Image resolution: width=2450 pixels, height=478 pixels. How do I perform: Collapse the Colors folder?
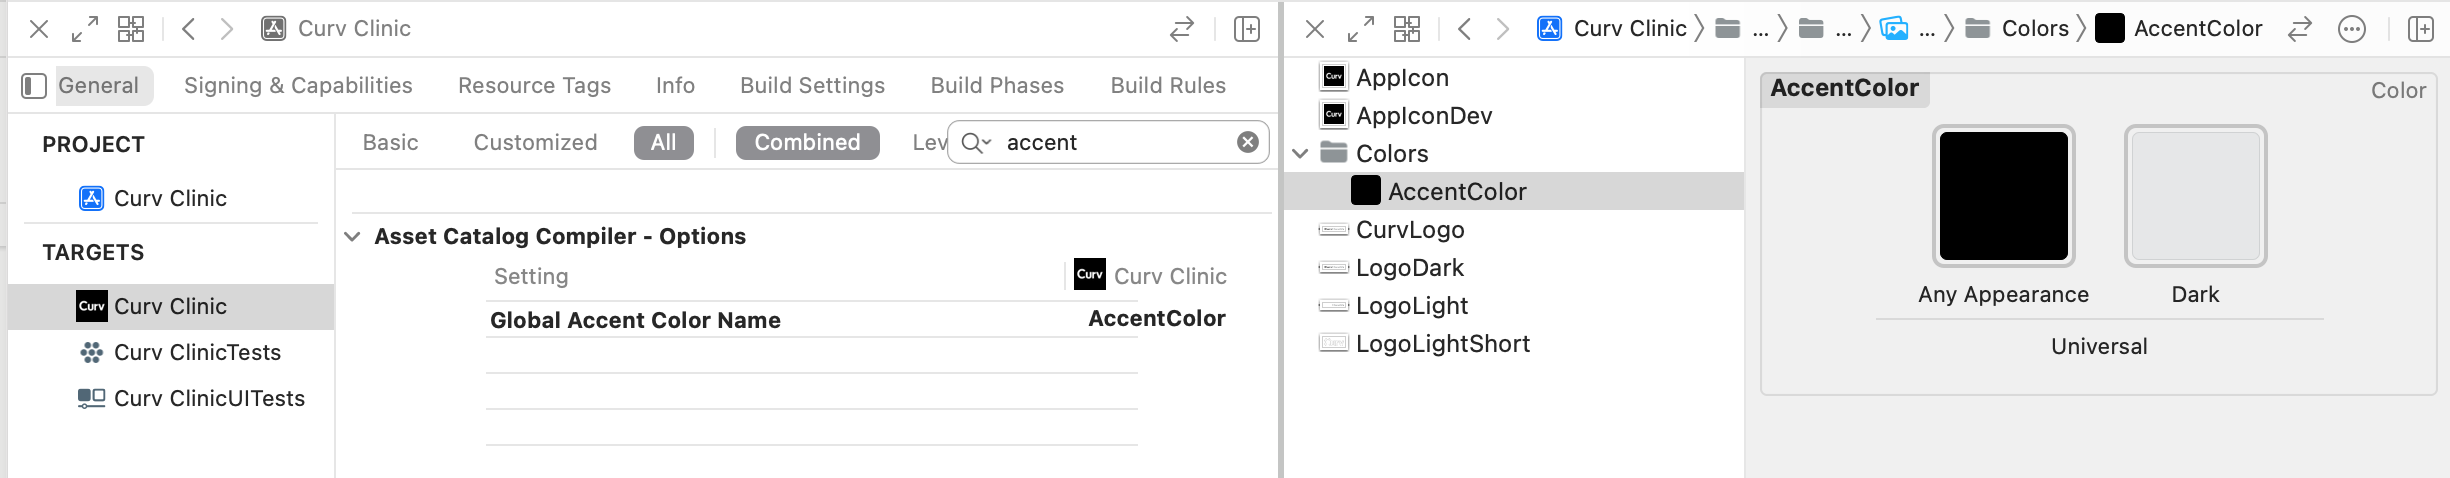pyautogui.click(x=1301, y=154)
